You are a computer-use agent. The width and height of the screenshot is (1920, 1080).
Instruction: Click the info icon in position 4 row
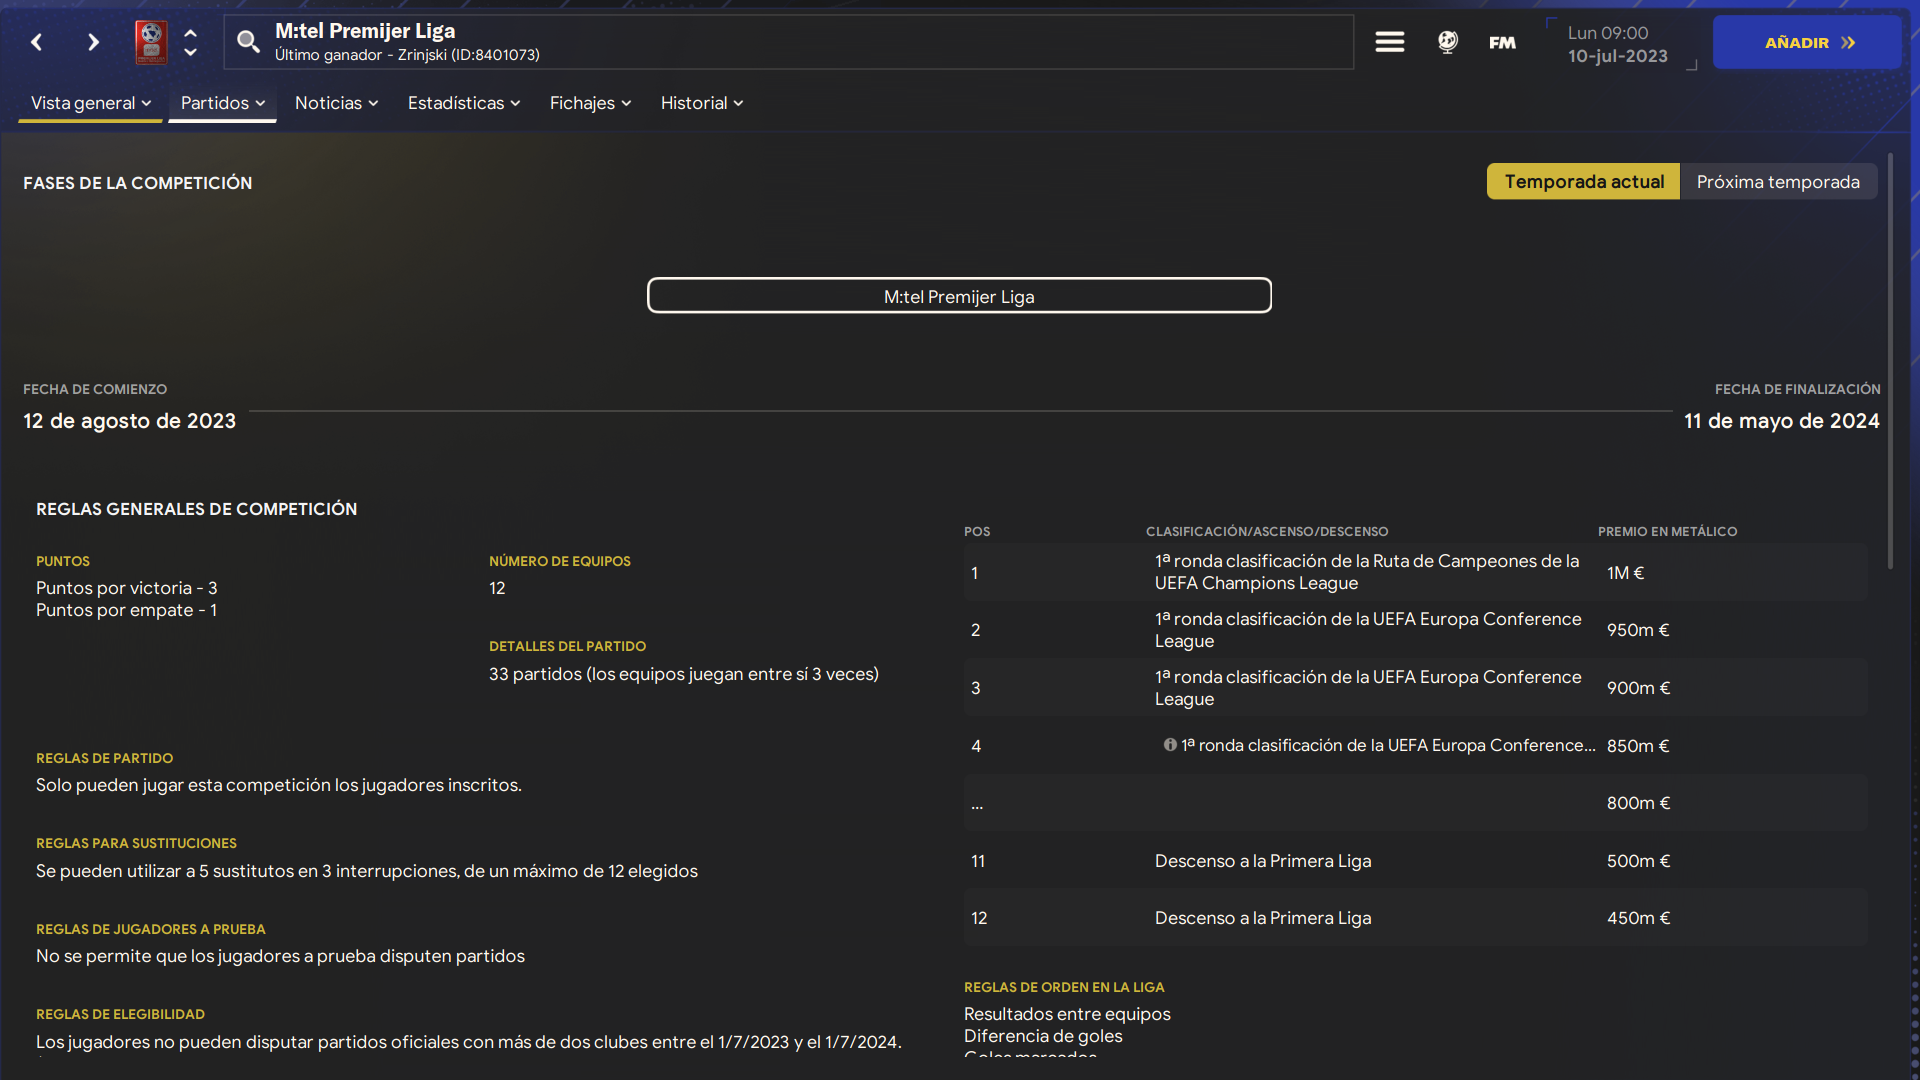click(1169, 745)
